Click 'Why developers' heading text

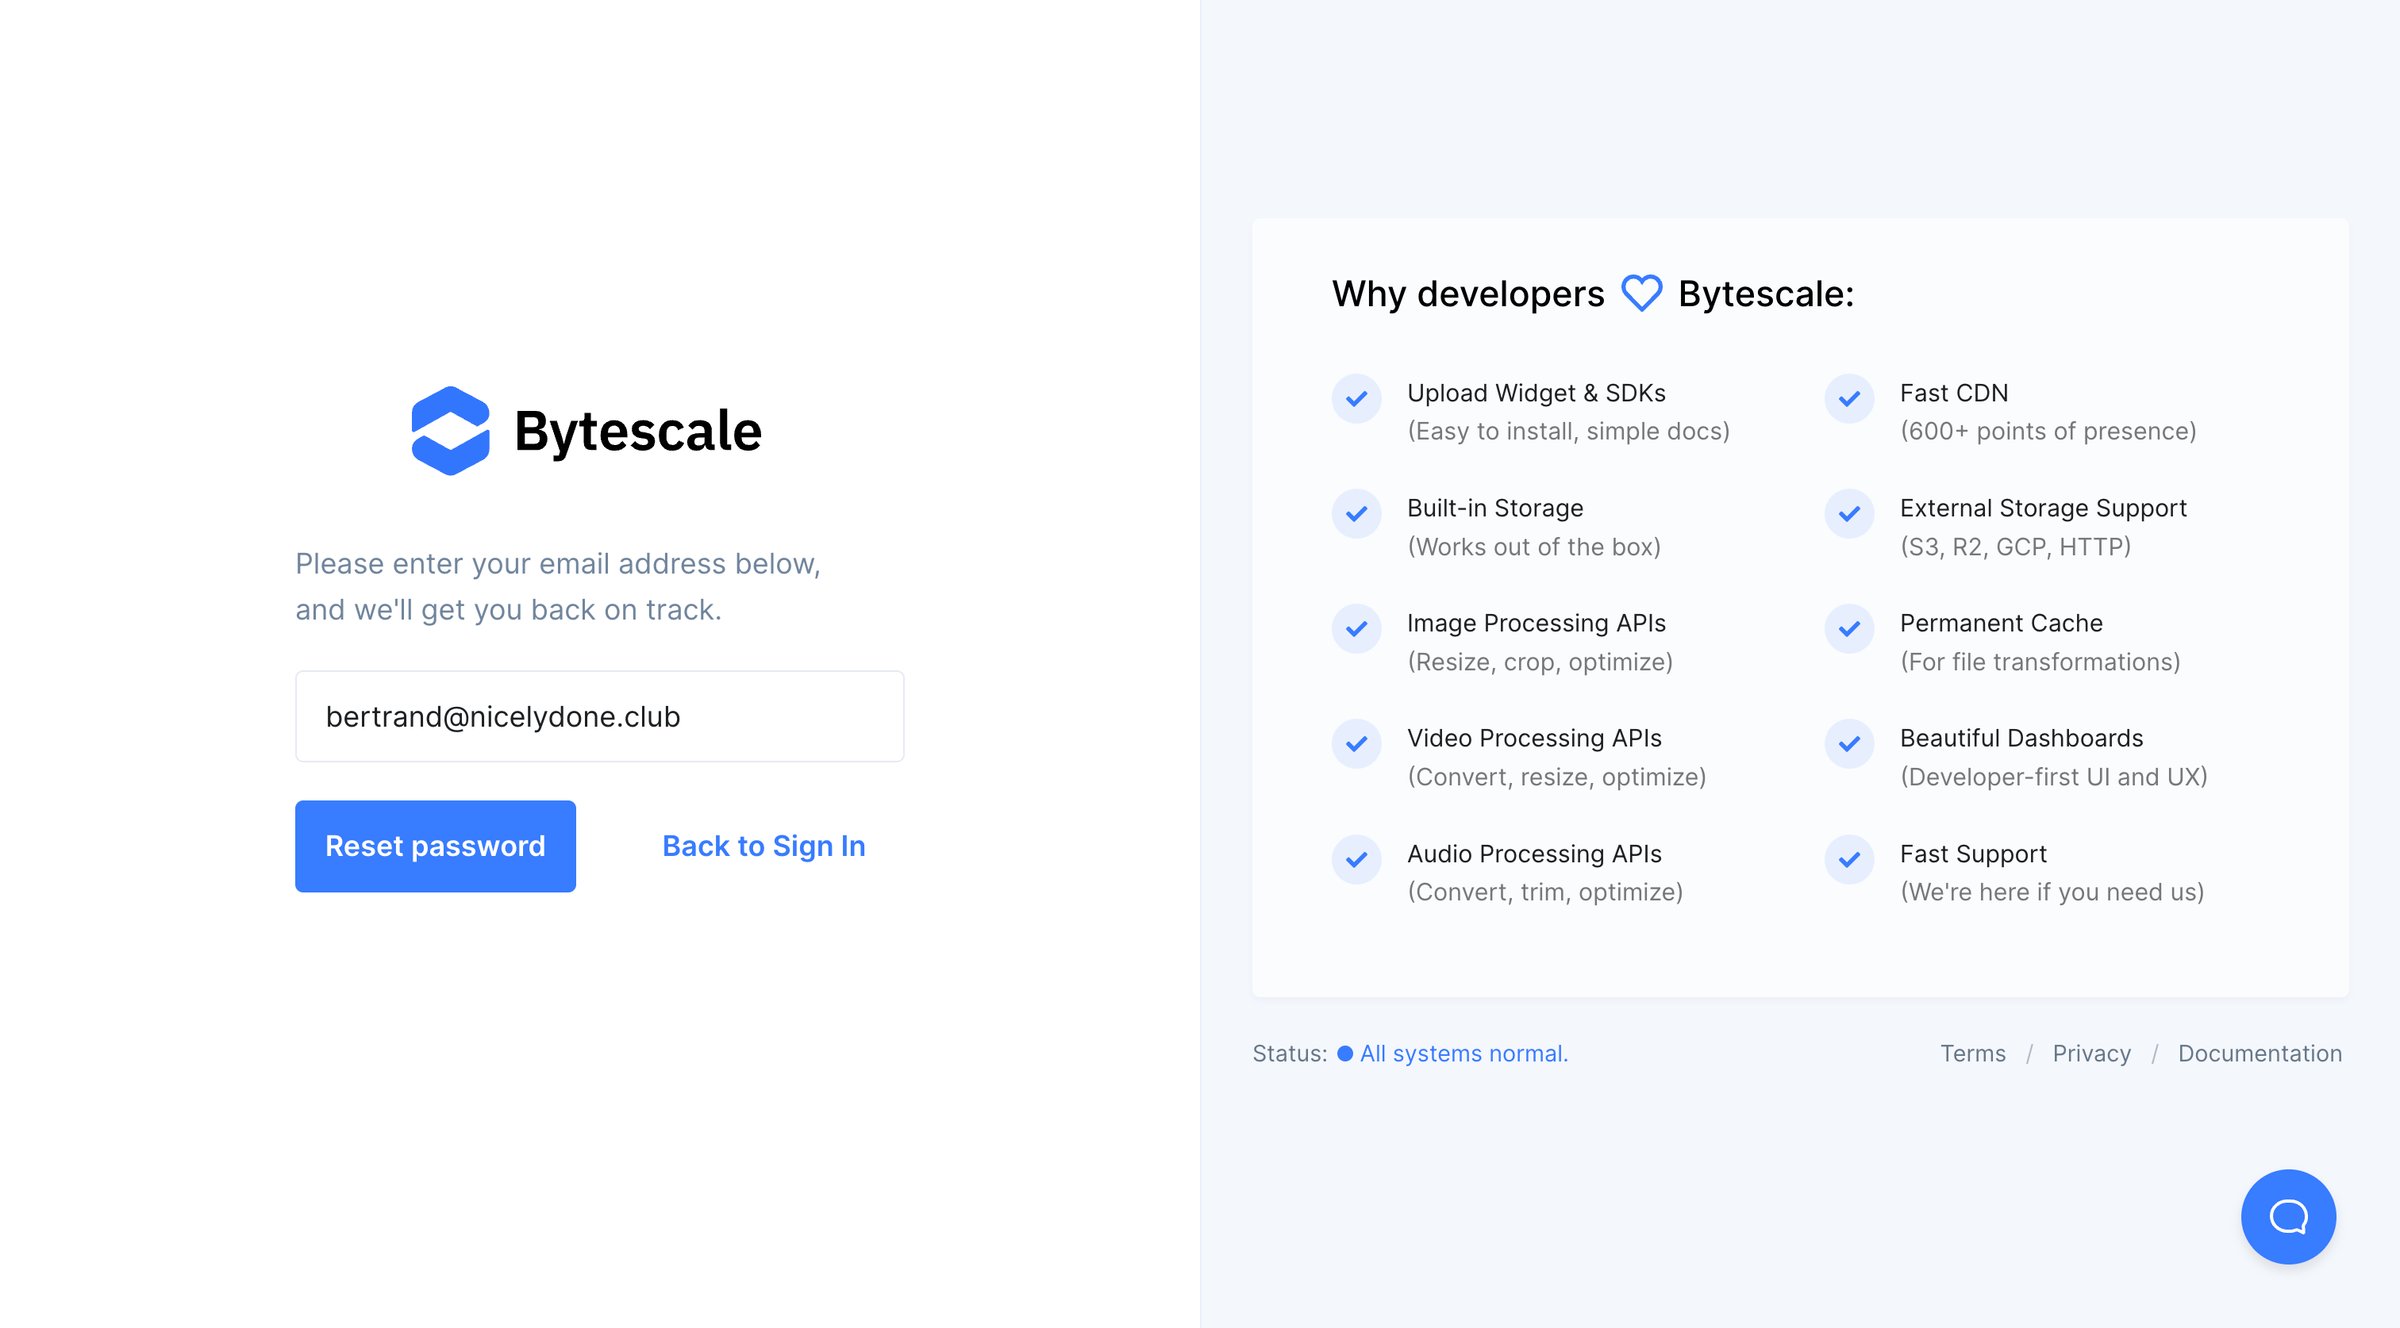[x=1468, y=294]
